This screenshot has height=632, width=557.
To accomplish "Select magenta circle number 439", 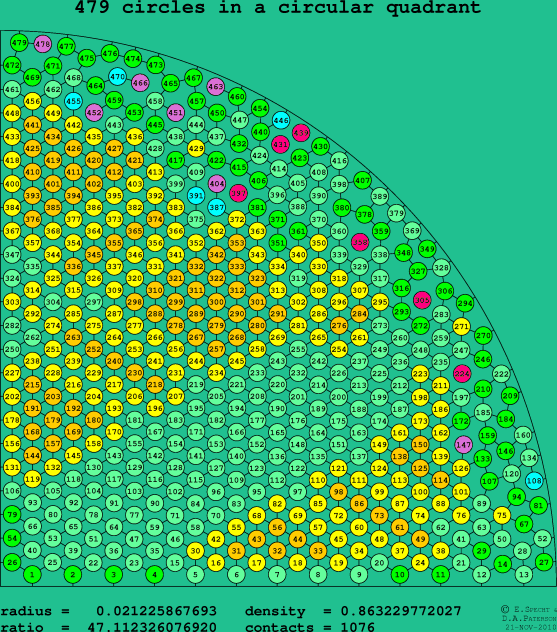I will pyautogui.click(x=301, y=133).
